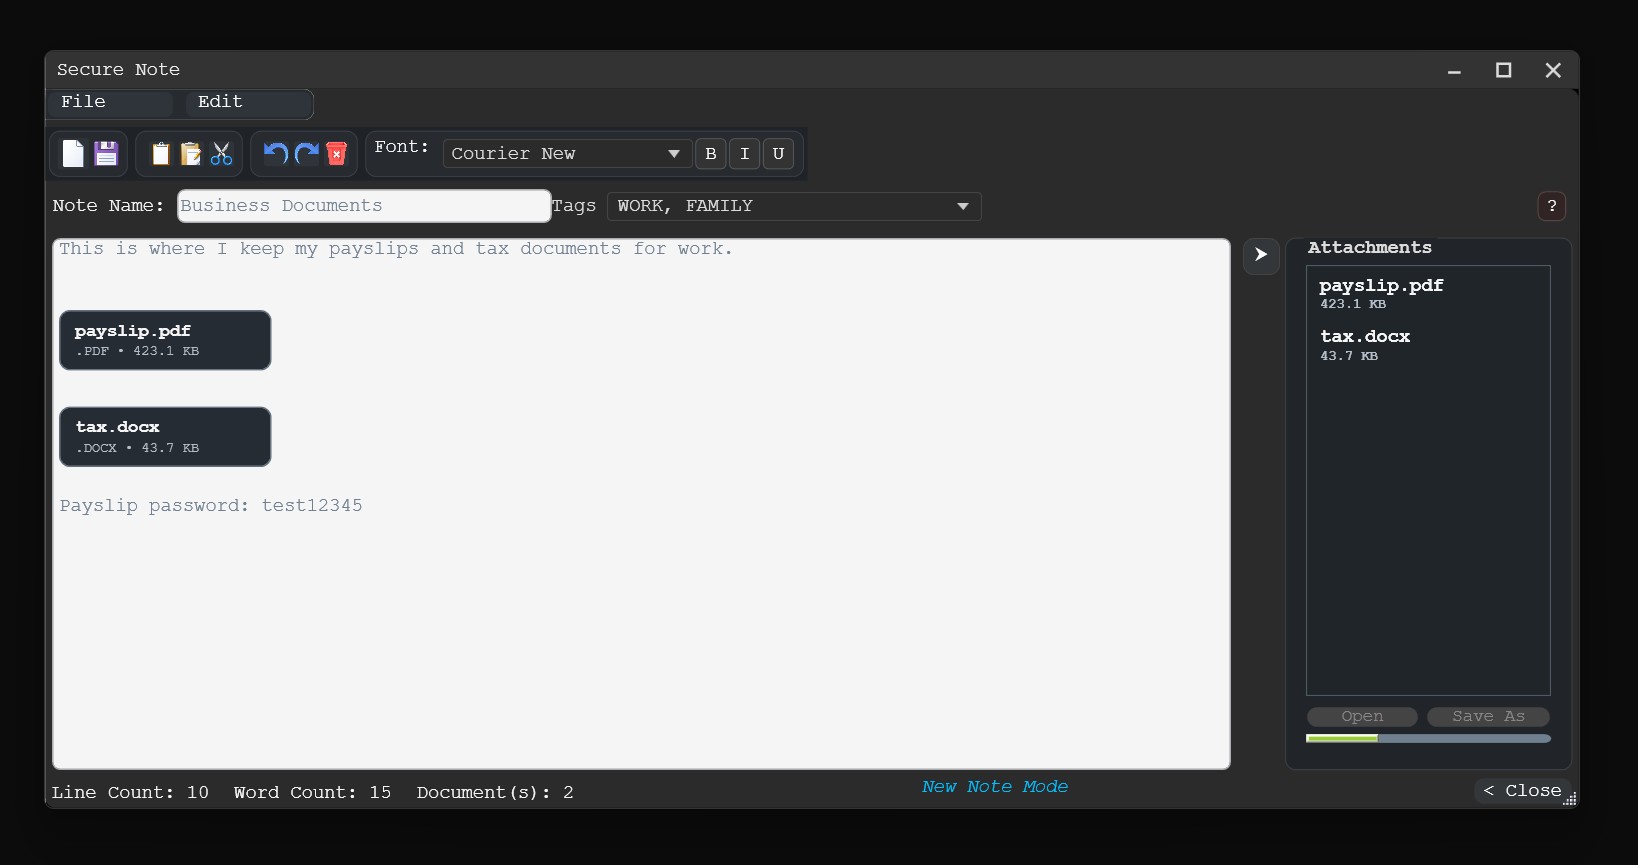Screen dimensions: 1638x865
Task: Toggle Bold formatting
Action: pyautogui.click(x=711, y=154)
